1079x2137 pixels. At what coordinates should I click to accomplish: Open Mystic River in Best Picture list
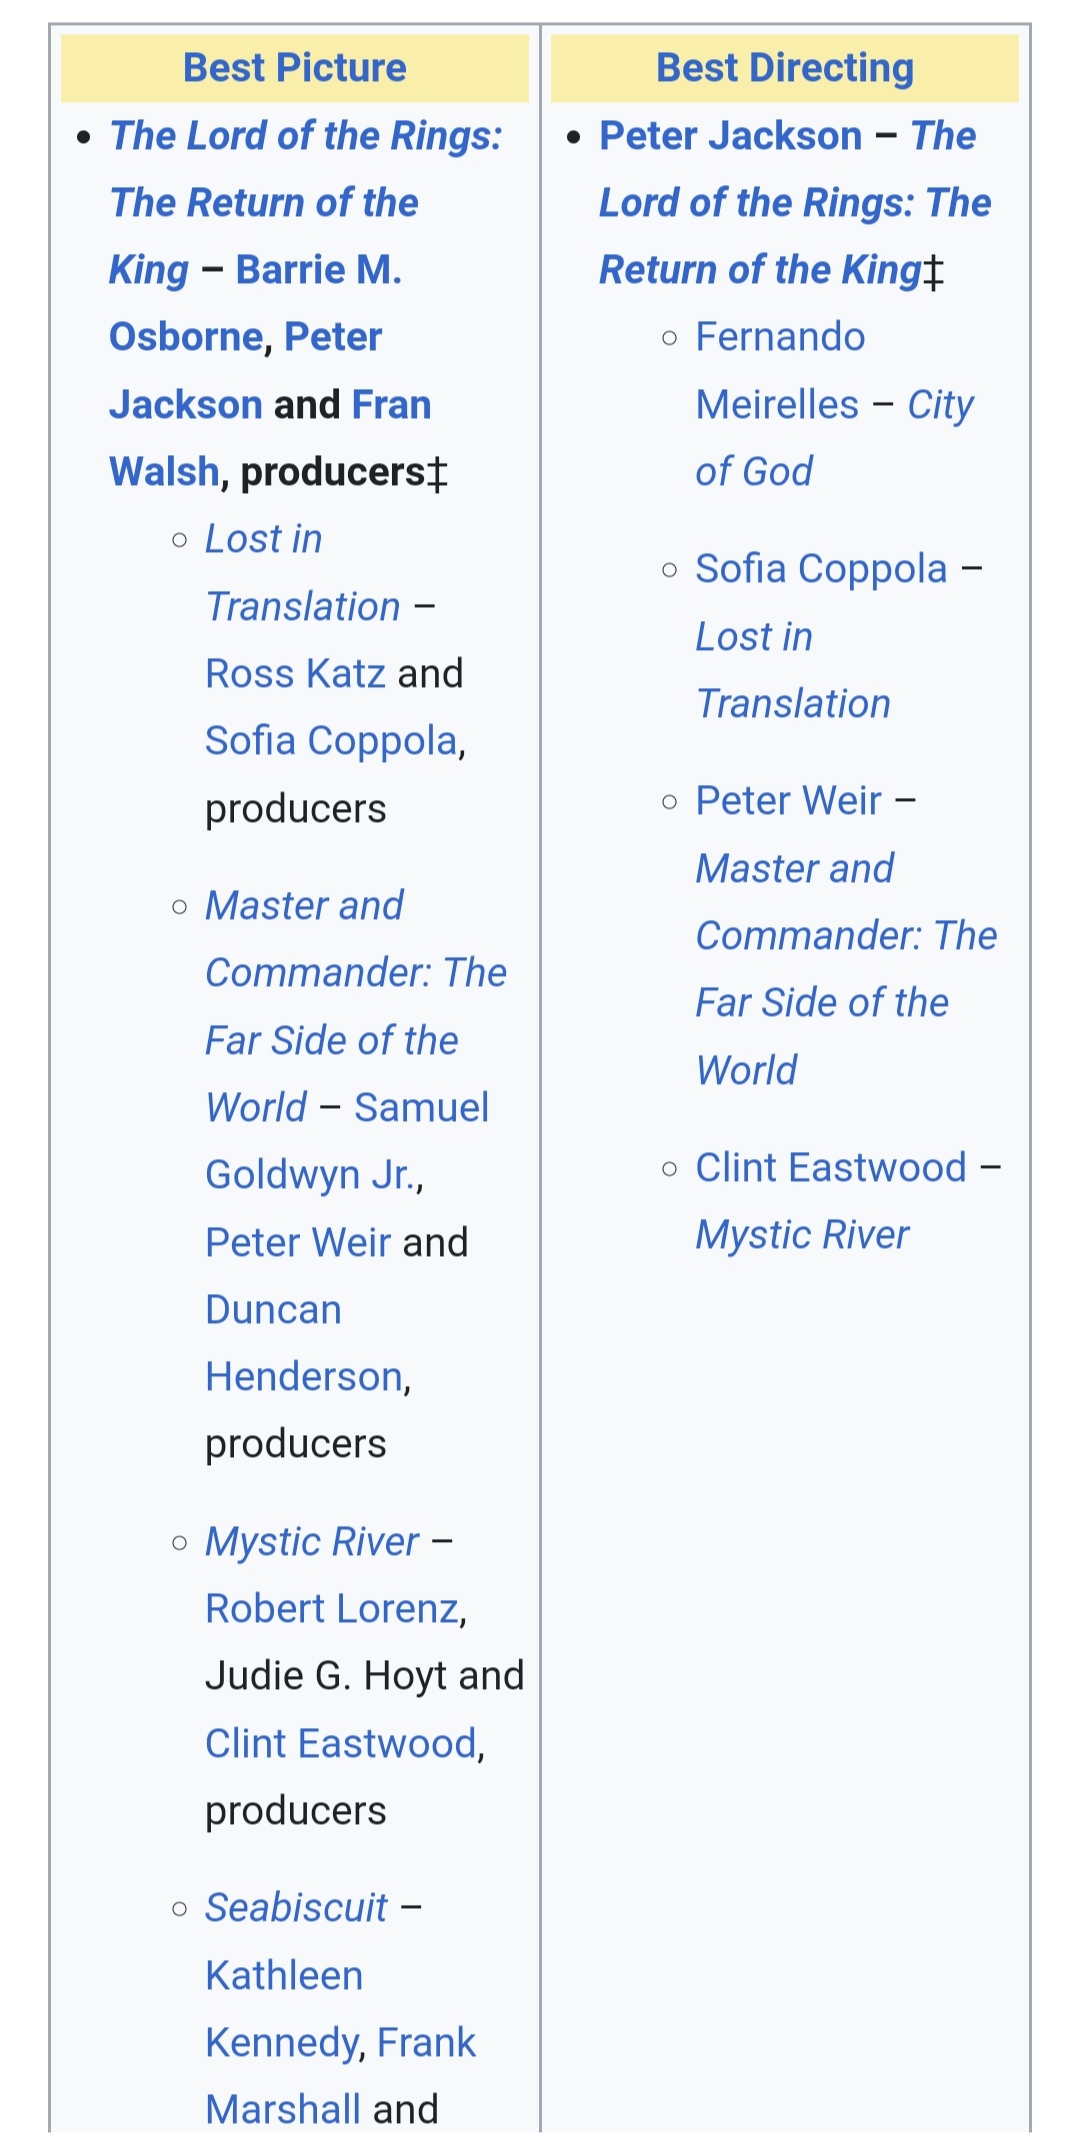pyautogui.click(x=312, y=1542)
